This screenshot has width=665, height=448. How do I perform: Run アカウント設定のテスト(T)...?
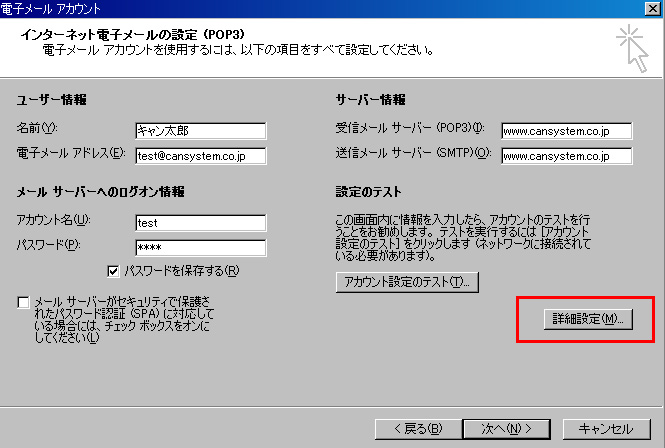click(407, 282)
